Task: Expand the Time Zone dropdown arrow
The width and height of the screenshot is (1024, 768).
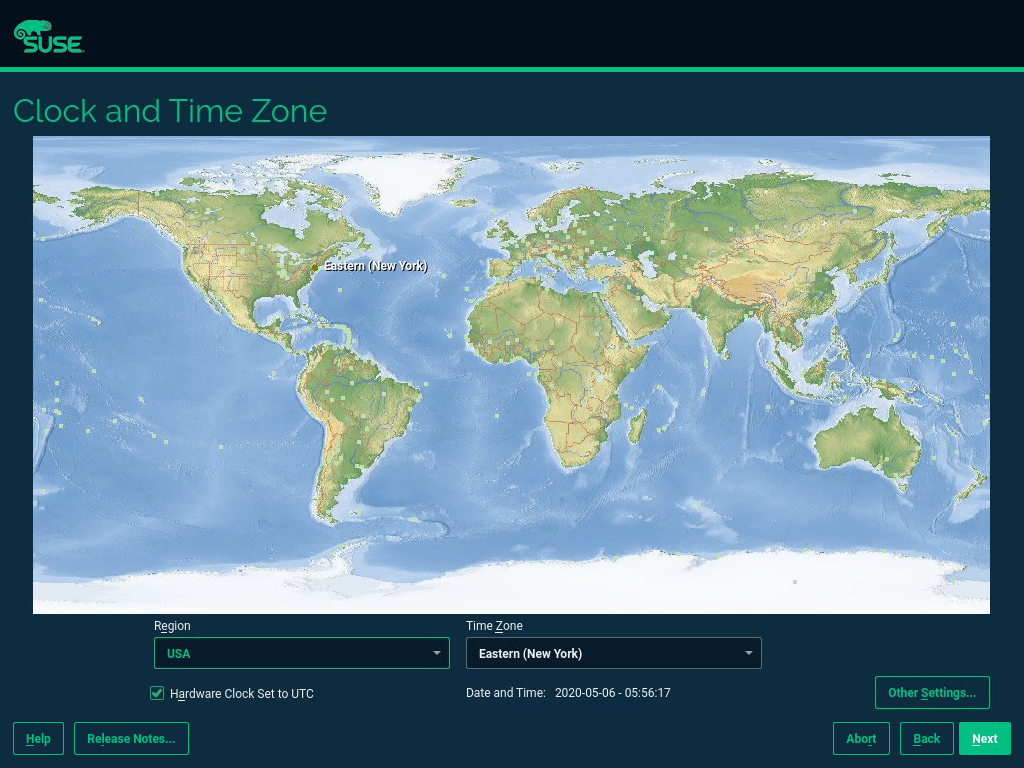Action: pyautogui.click(x=748, y=653)
